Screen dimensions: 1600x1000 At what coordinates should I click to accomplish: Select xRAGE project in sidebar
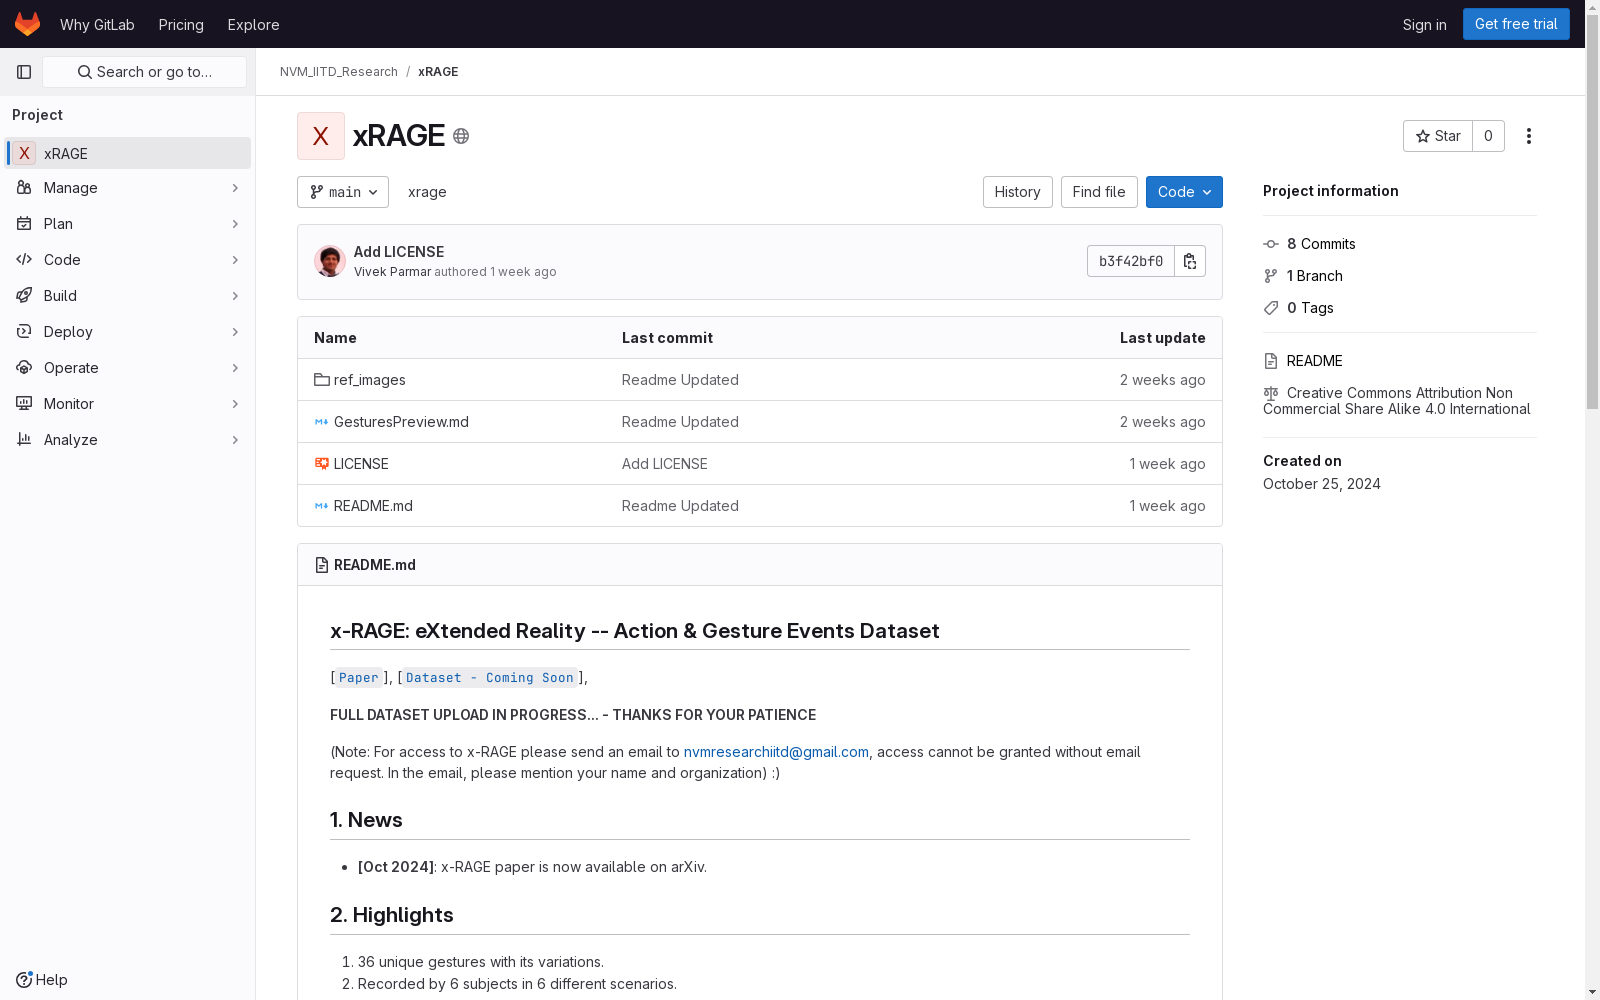128,153
